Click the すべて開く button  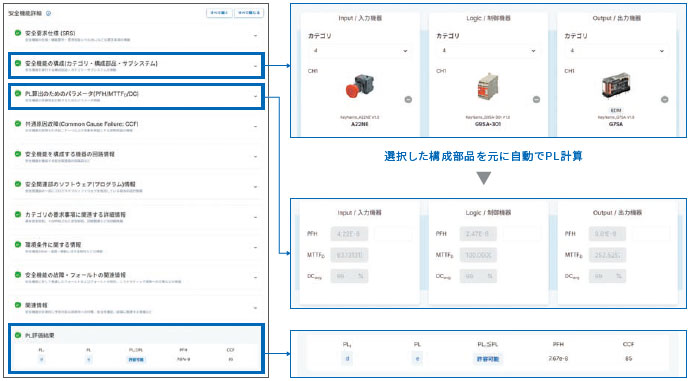click(x=219, y=13)
